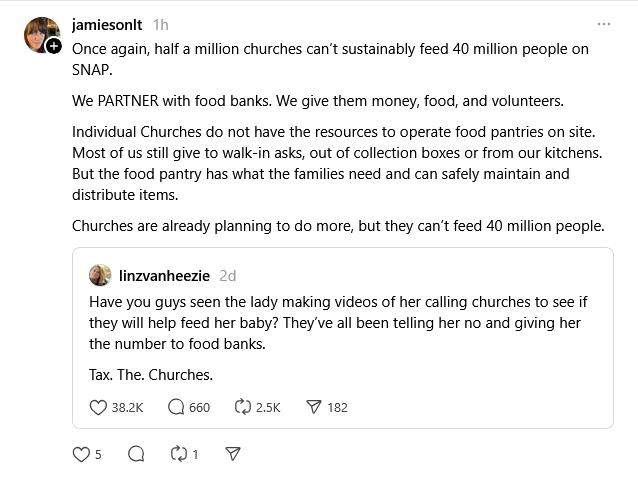Follow jamiesonlt using the plus badge
The image size is (638, 479).
click(x=54, y=46)
